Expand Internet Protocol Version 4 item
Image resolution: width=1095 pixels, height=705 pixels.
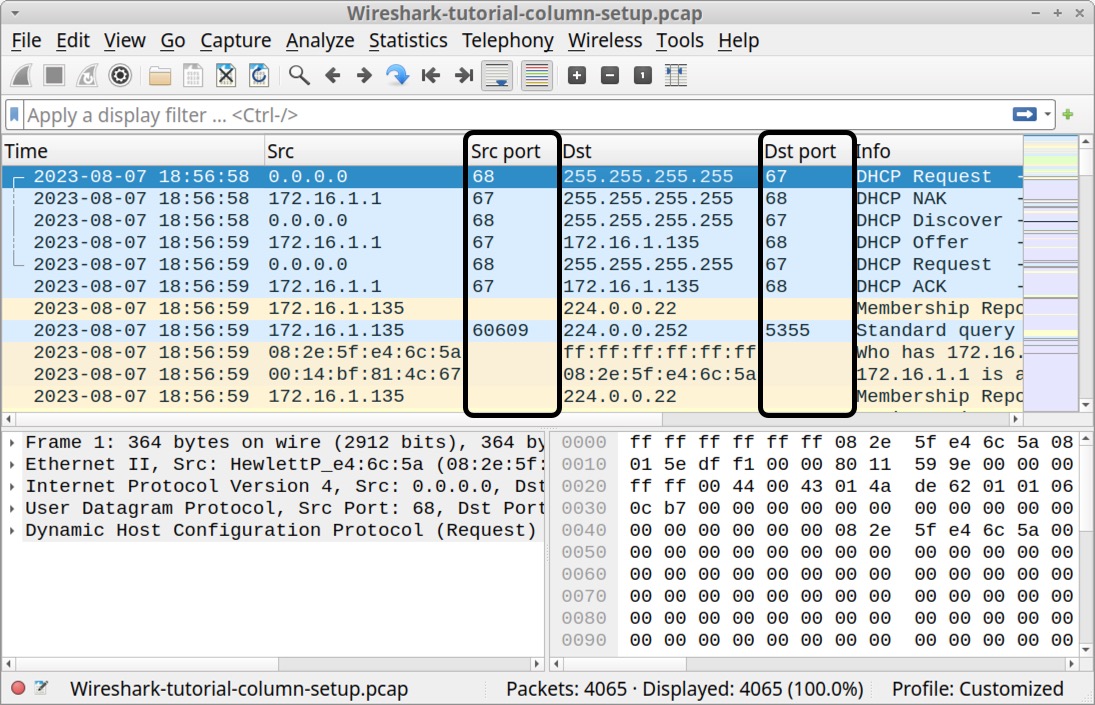(x=12, y=487)
